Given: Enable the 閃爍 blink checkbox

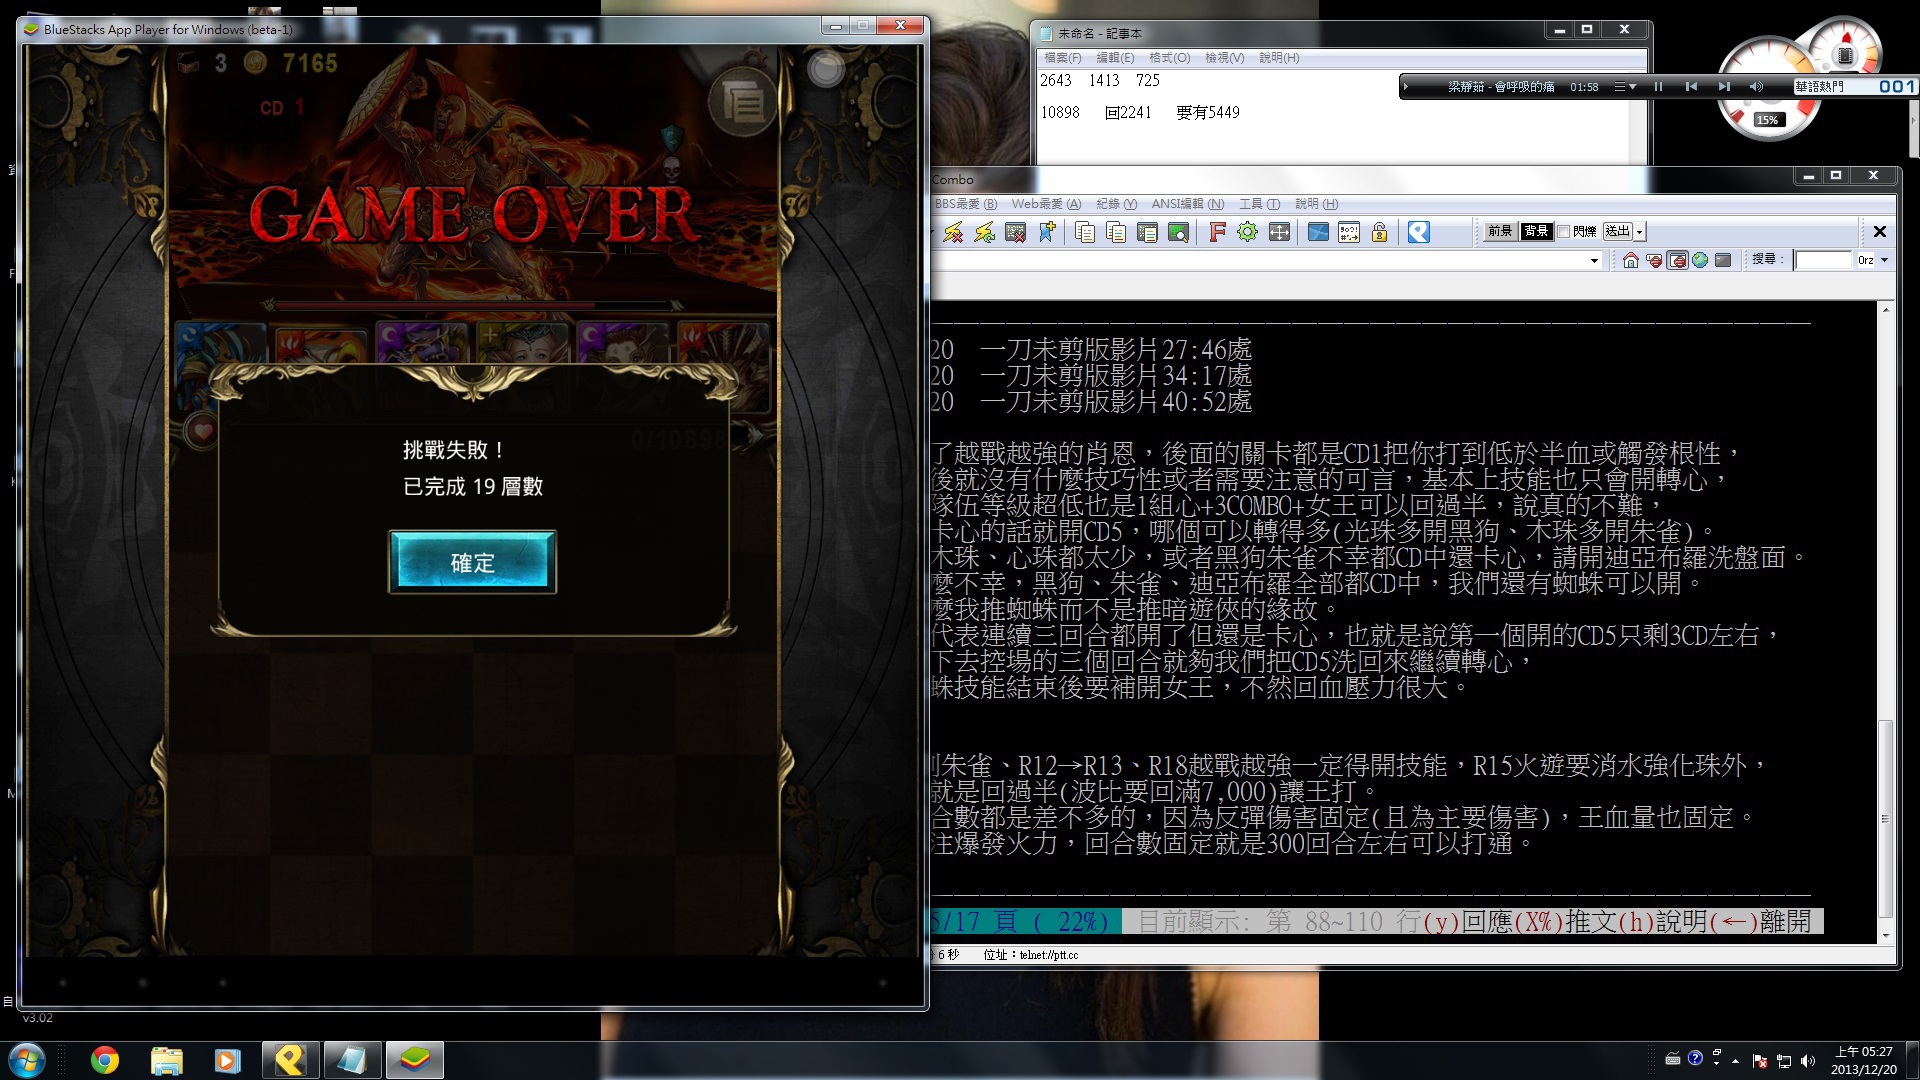Looking at the screenshot, I should coord(1564,231).
